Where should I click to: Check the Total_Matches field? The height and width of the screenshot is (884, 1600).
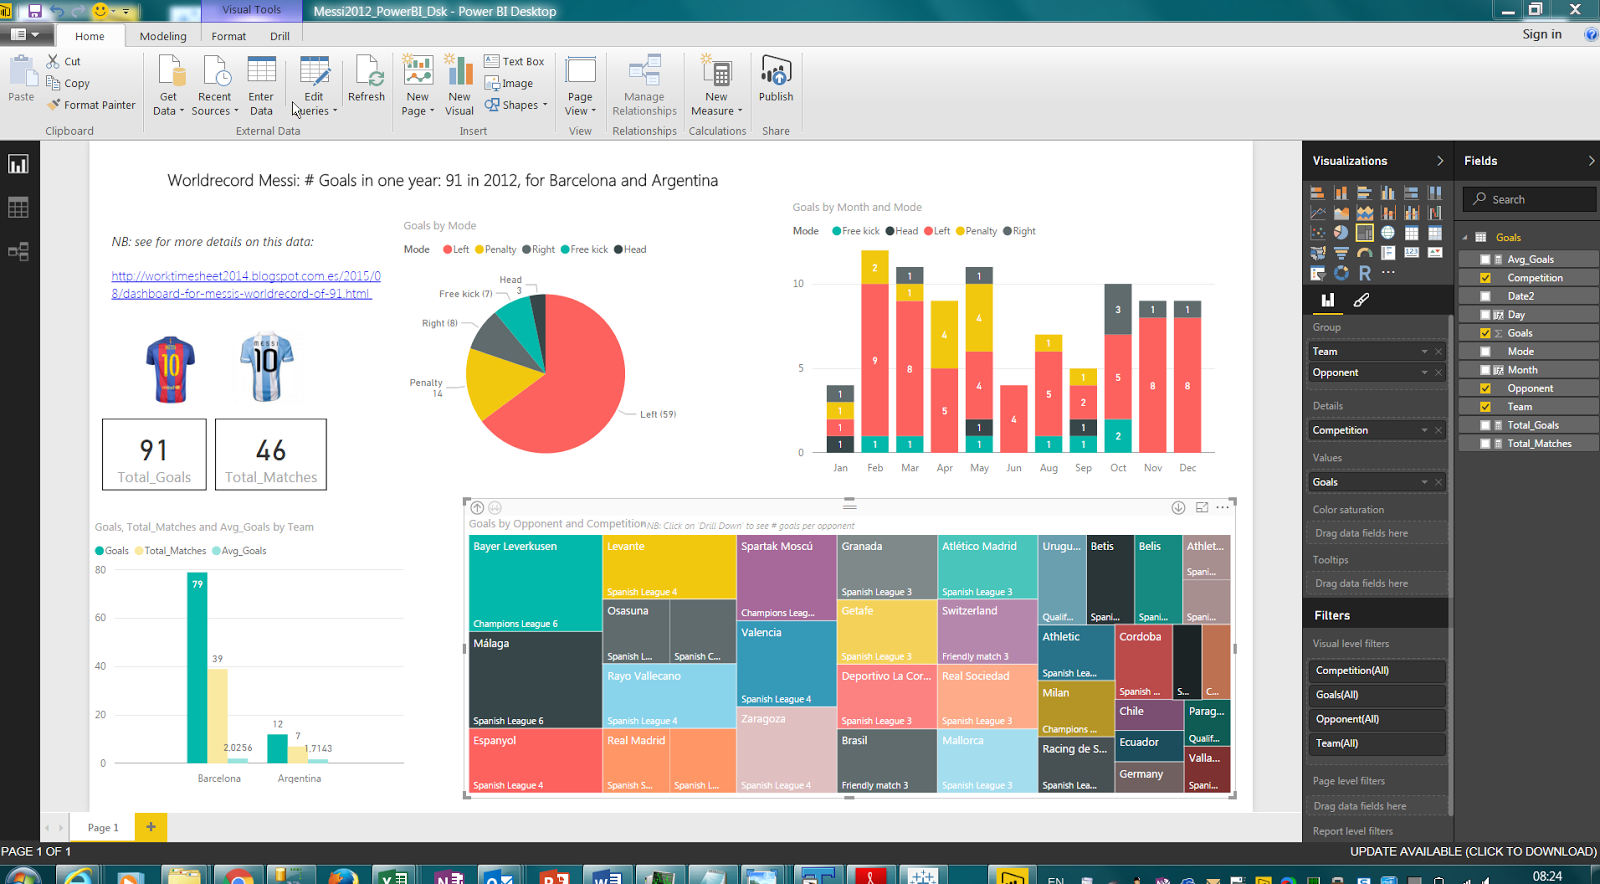click(1485, 443)
